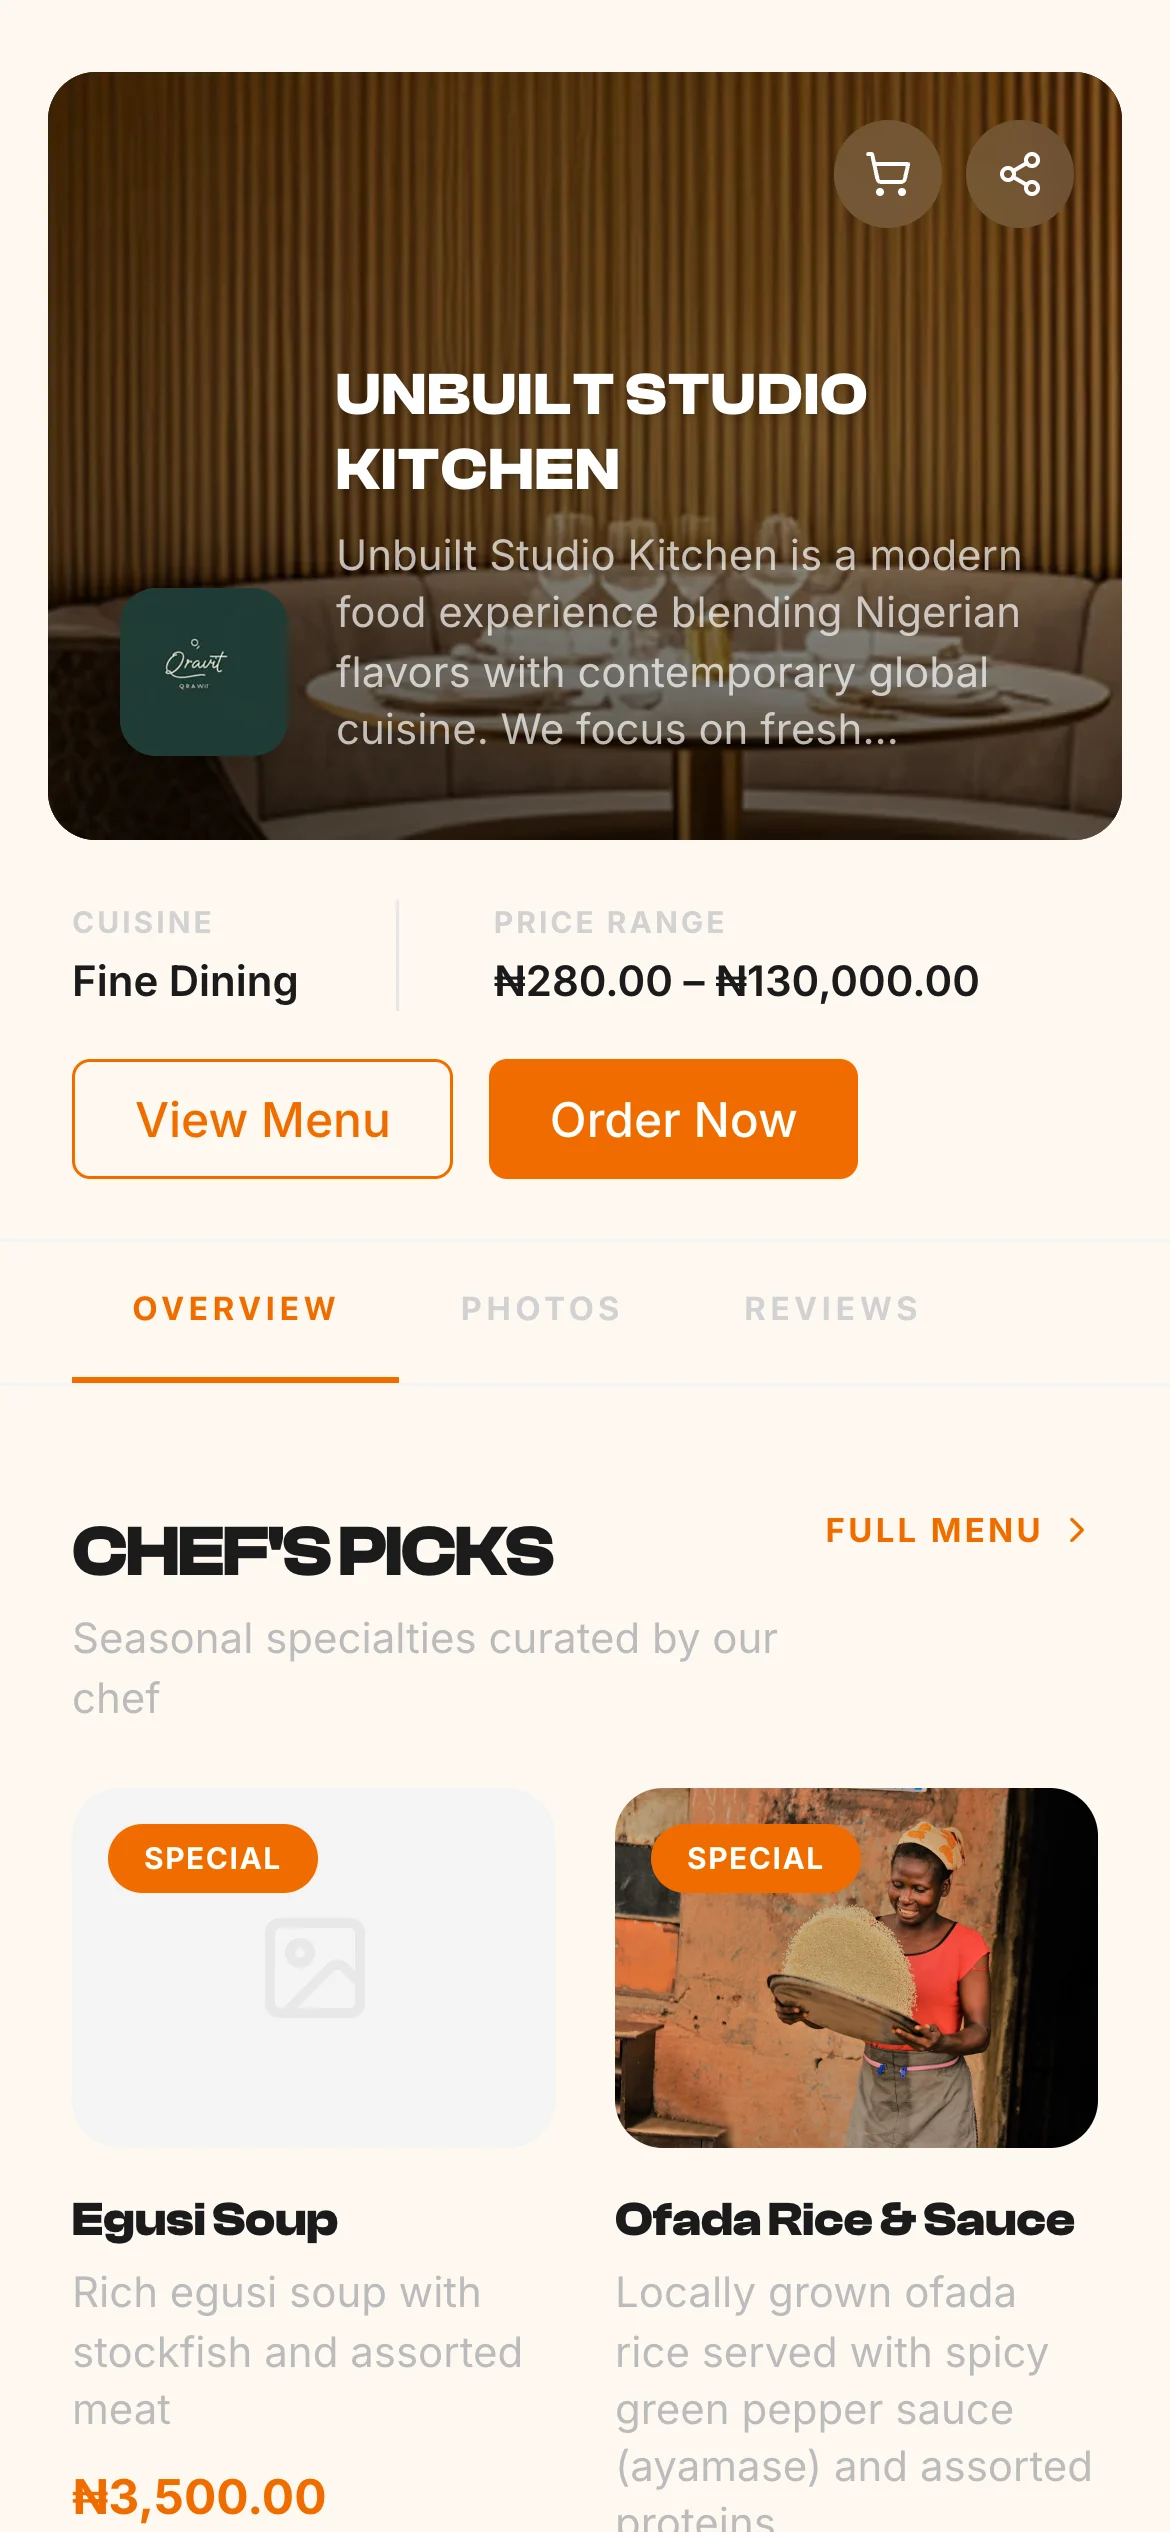Select the Egusi Soup image card
Viewport: 1170px width, 2532px height.
[x=314, y=1967]
